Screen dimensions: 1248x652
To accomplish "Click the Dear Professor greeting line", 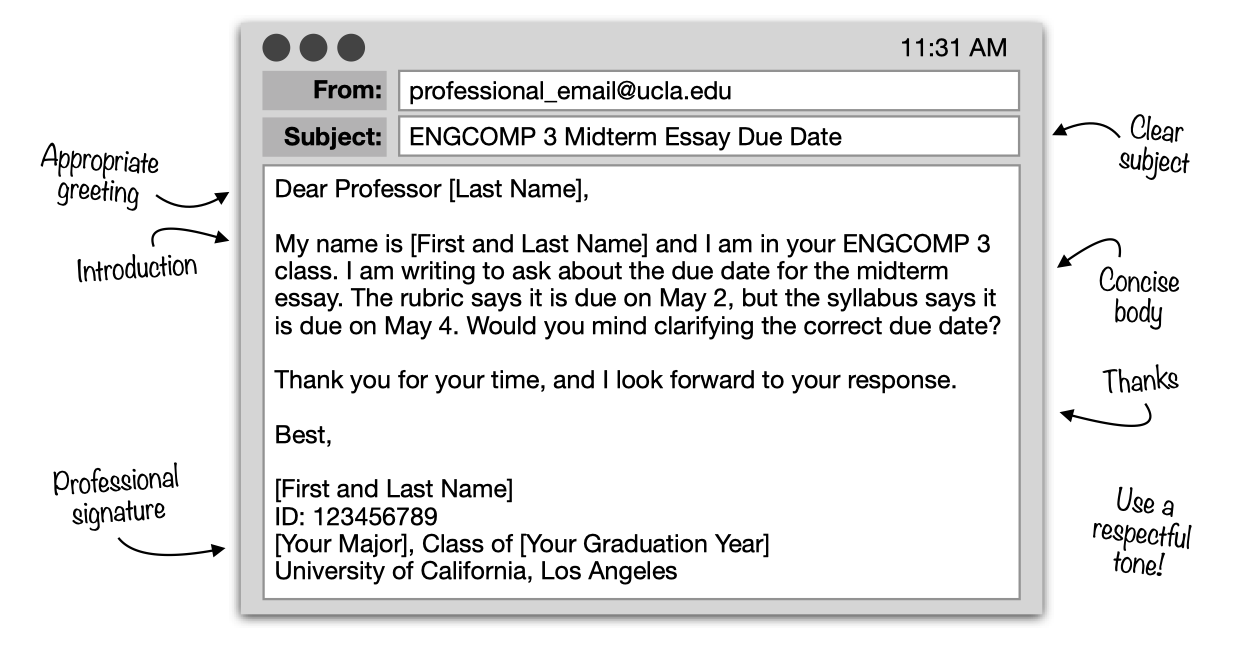I will 432,190.
